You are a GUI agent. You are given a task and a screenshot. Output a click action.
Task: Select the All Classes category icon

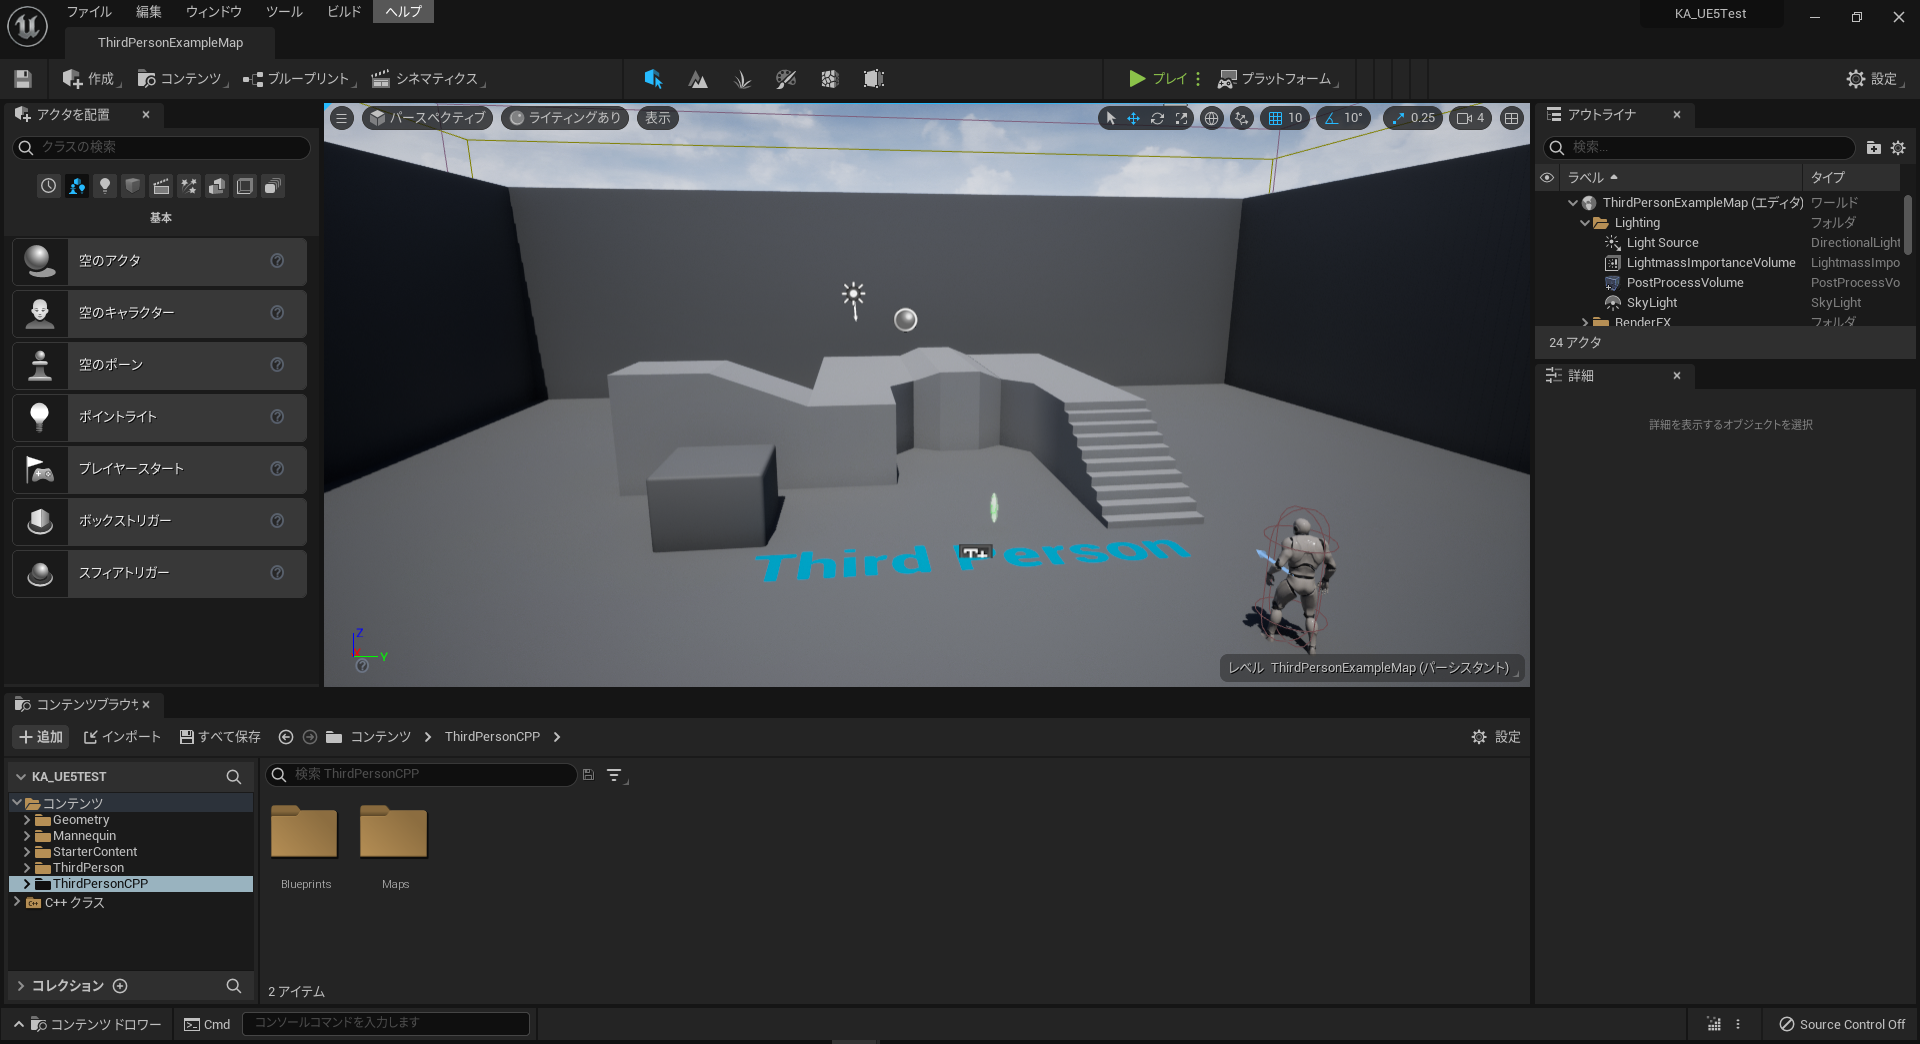click(x=272, y=186)
